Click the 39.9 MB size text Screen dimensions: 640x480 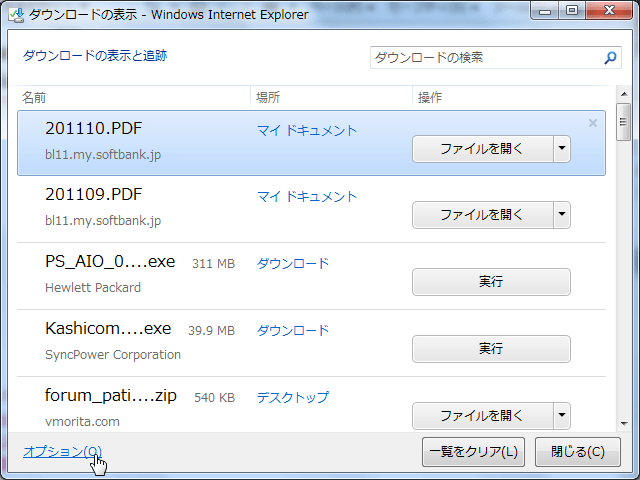pos(211,331)
